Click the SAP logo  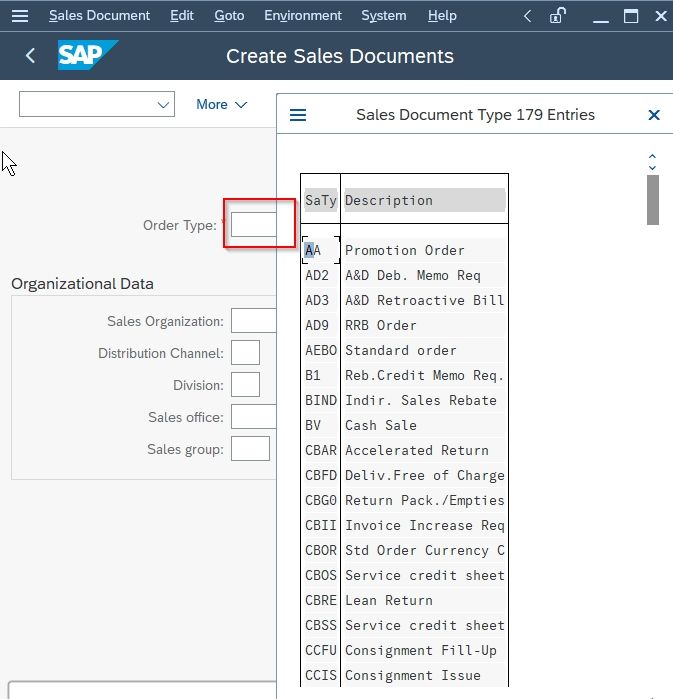(x=88, y=55)
